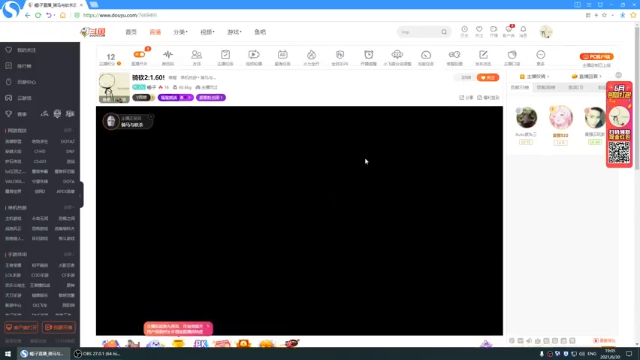640x360 pixels.
Task: Open the heart follow icon in header
Action: (479, 29)
